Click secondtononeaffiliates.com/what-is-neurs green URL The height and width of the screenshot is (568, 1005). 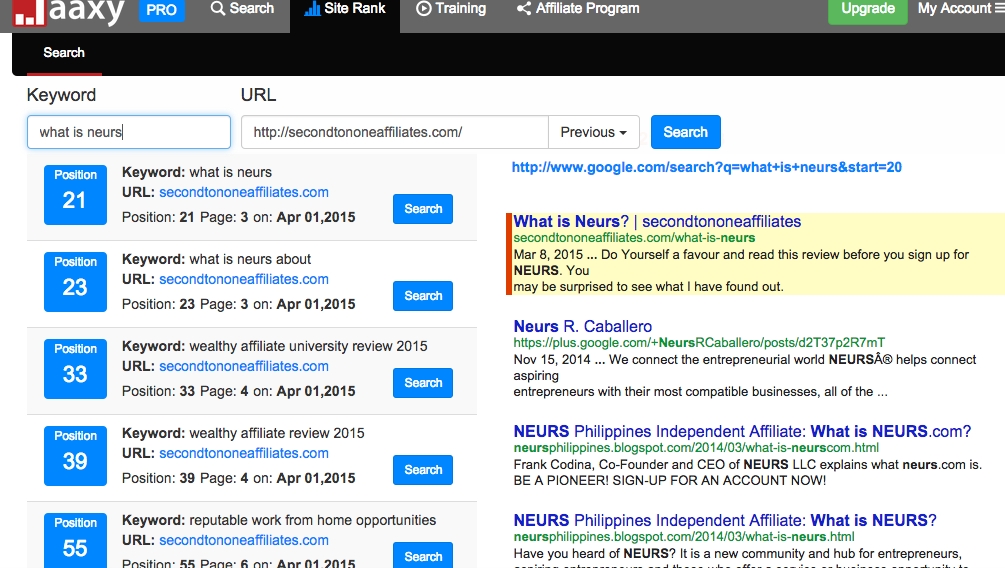click(634, 238)
